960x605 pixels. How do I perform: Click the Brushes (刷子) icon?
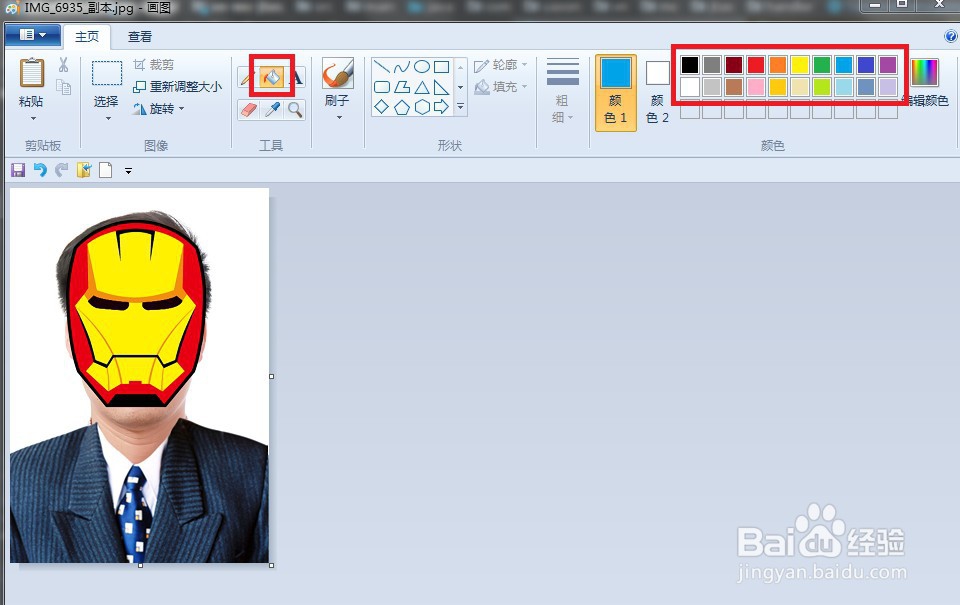coord(337,75)
